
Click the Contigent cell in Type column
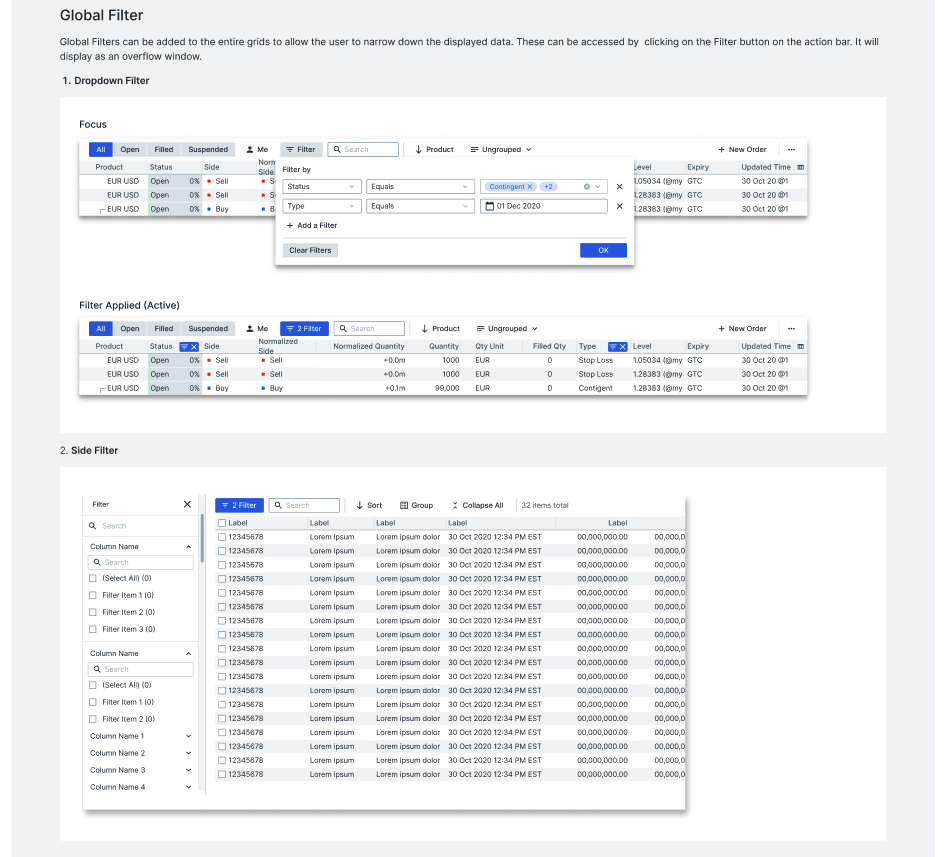point(595,389)
